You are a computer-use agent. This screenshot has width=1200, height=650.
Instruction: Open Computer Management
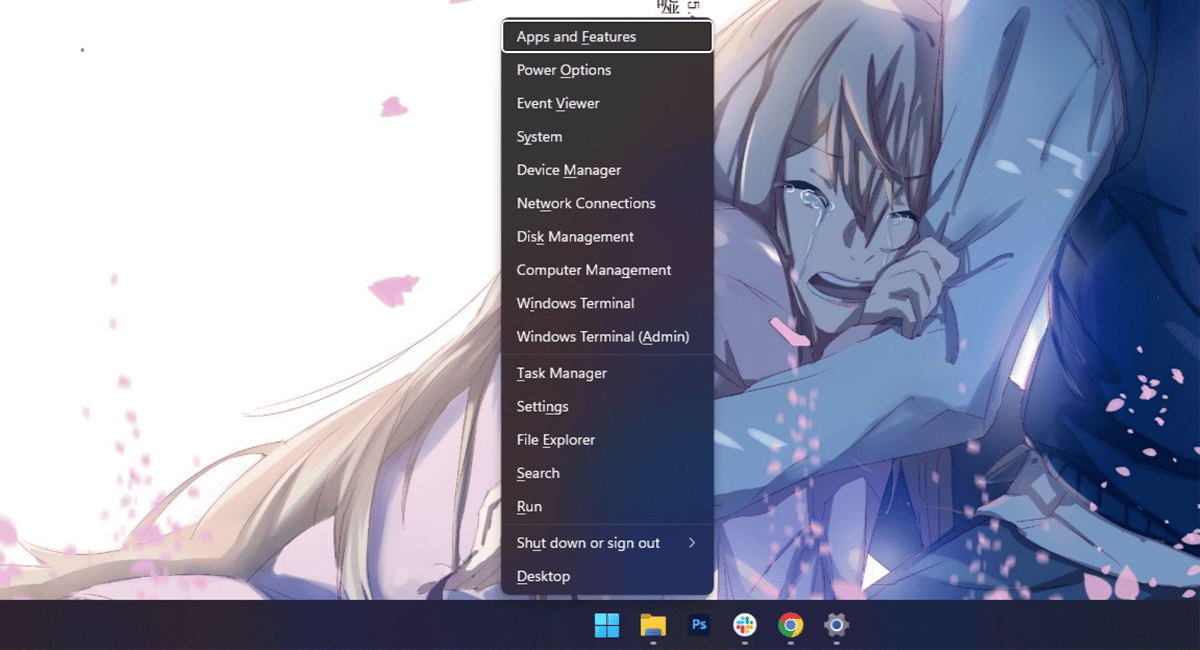tap(592, 270)
